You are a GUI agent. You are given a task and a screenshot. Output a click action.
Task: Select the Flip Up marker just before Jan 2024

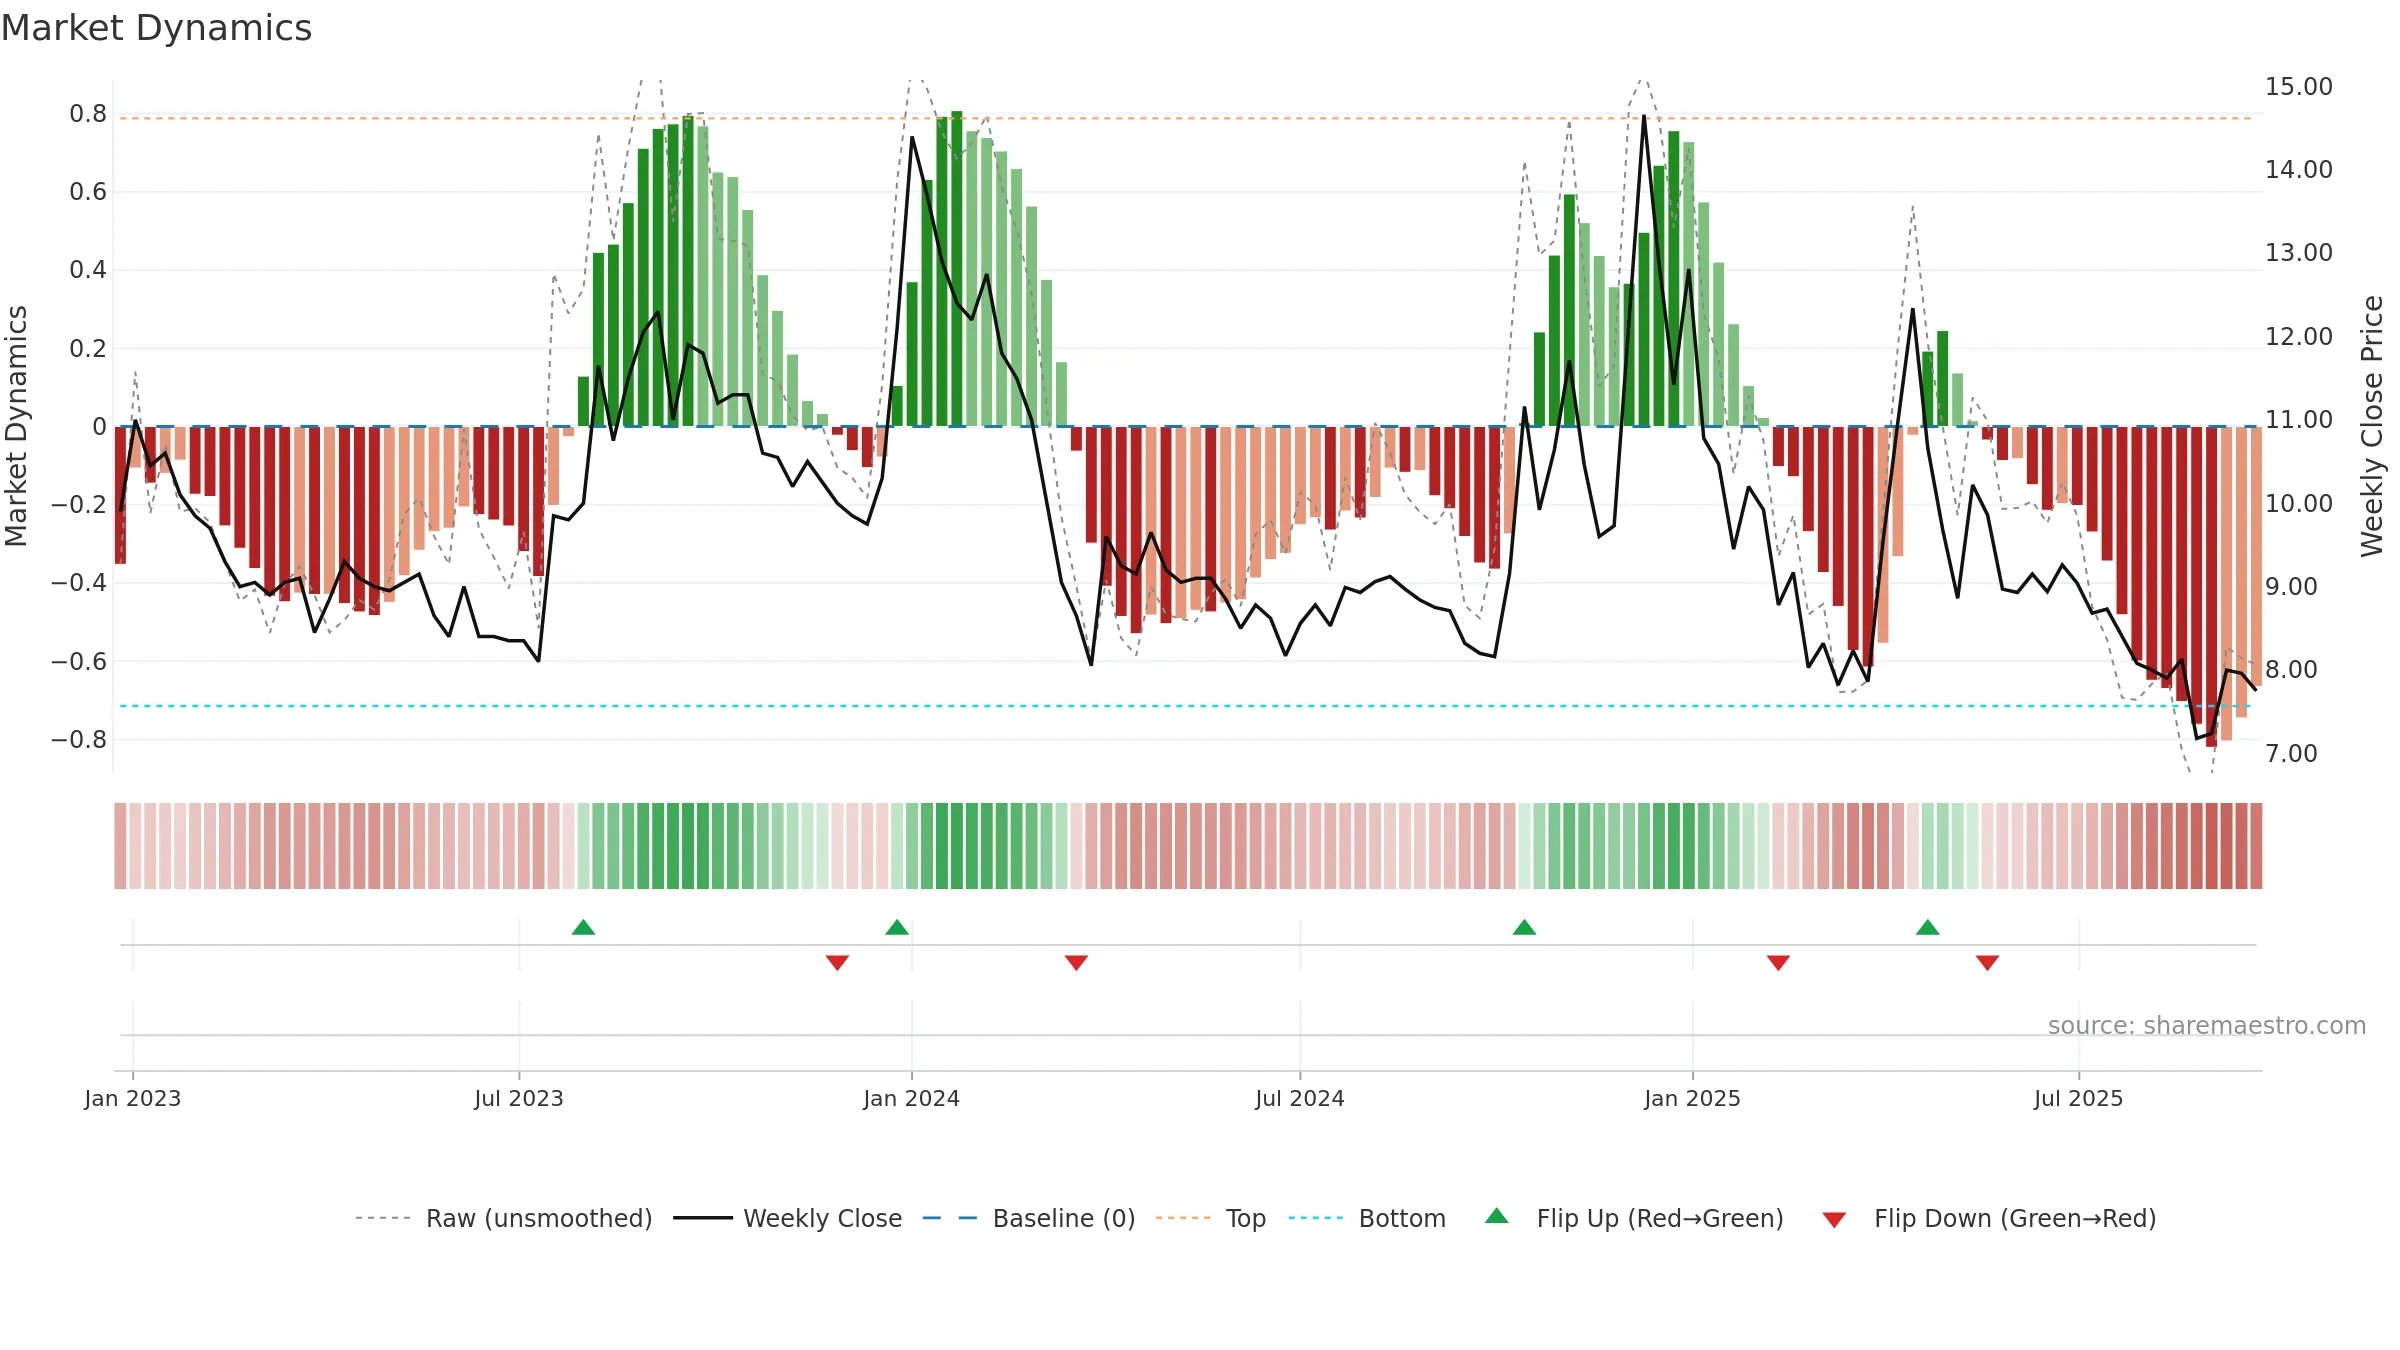tap(897, 927)
